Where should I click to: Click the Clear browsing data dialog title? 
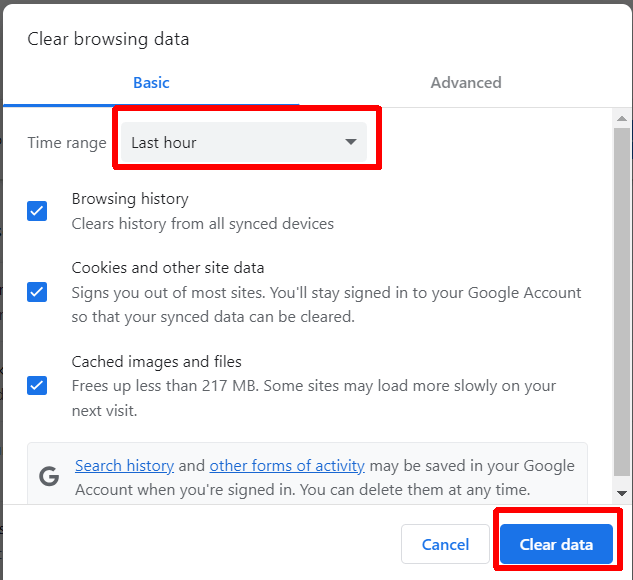pyautogui.click(x=108, y=40)
